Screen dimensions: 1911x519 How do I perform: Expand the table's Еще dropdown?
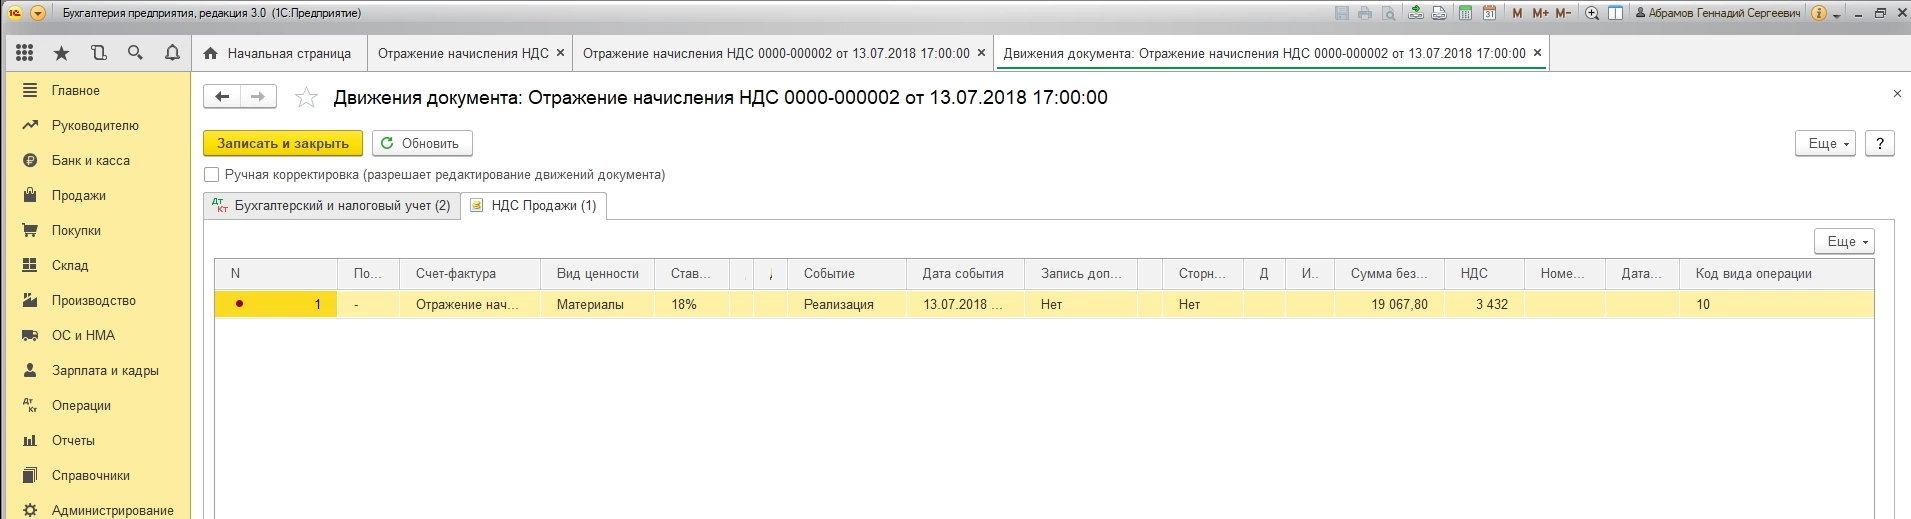point(1844,241)
